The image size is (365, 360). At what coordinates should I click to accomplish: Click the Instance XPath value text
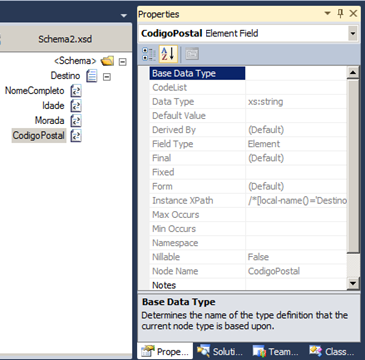click(x=297, y=201)
